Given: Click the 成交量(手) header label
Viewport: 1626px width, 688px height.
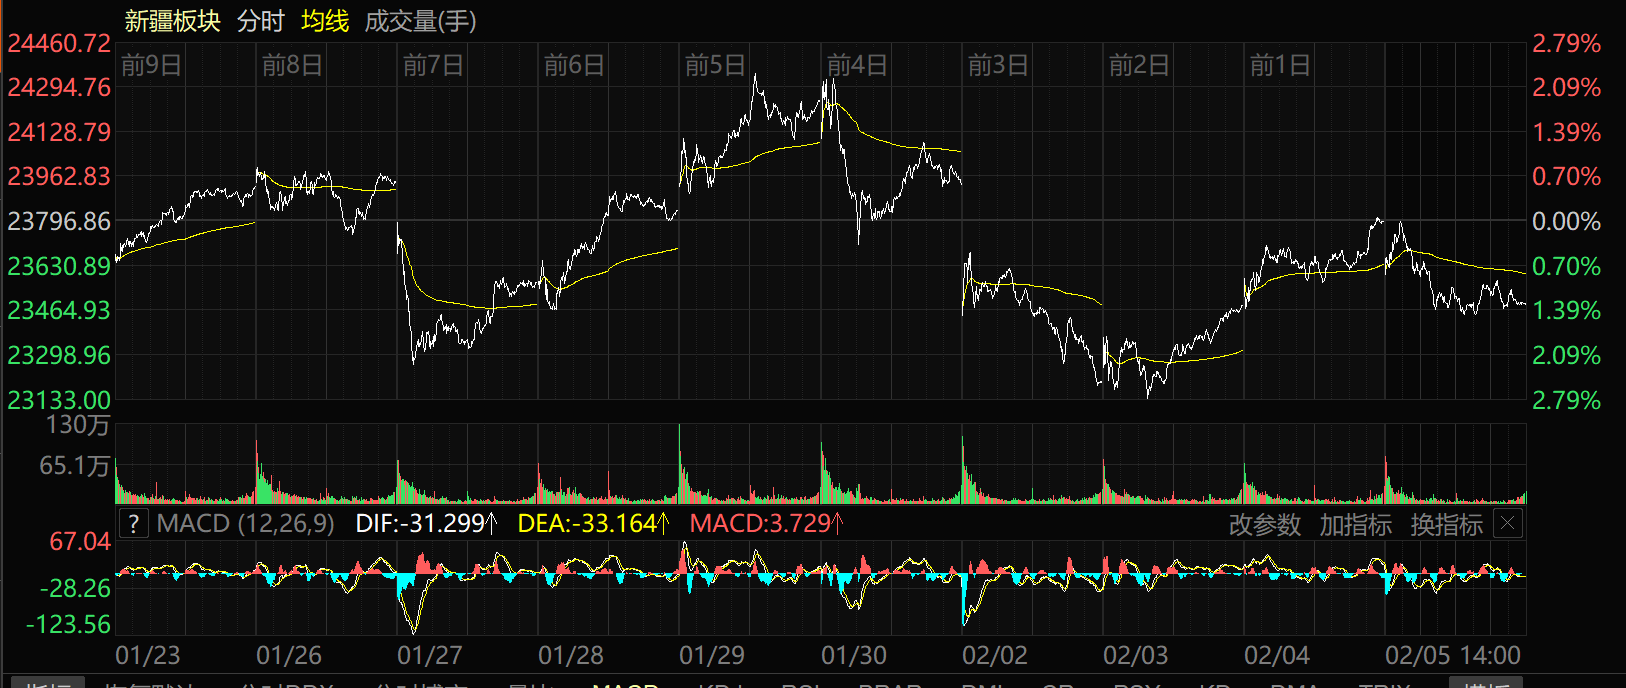Looking at the screenshot, I should [x=420, y=21].
